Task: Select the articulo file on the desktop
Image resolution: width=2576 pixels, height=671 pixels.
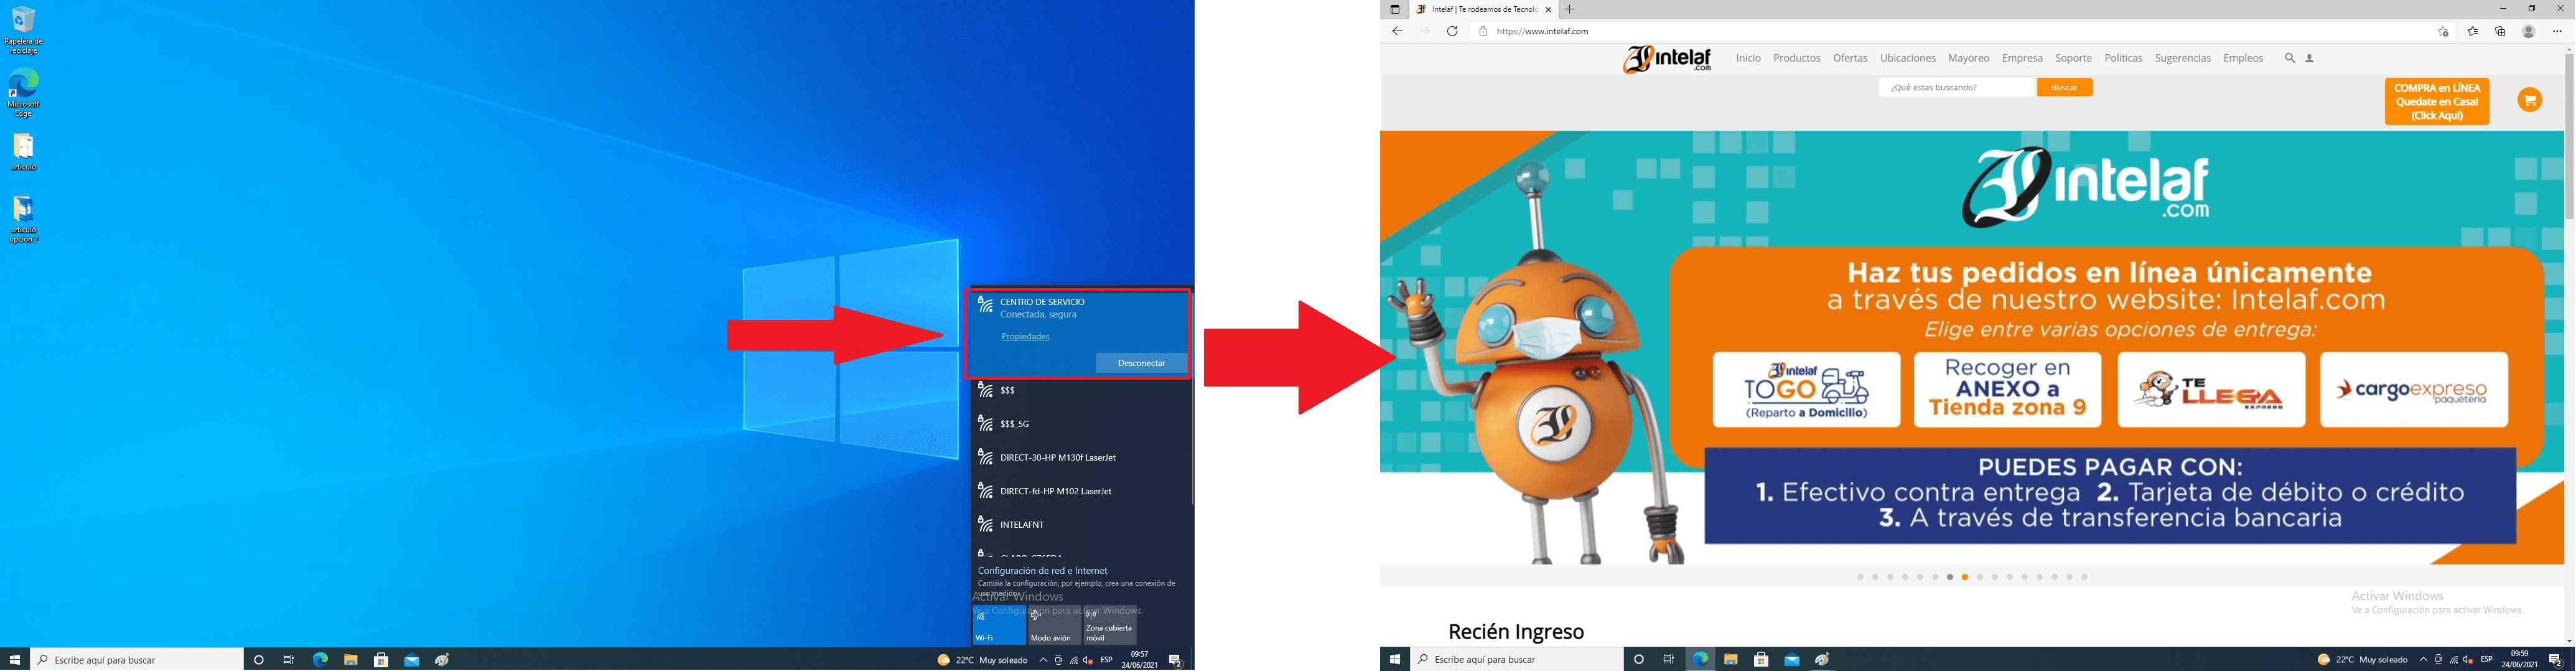Action: [x=23, y=152]
